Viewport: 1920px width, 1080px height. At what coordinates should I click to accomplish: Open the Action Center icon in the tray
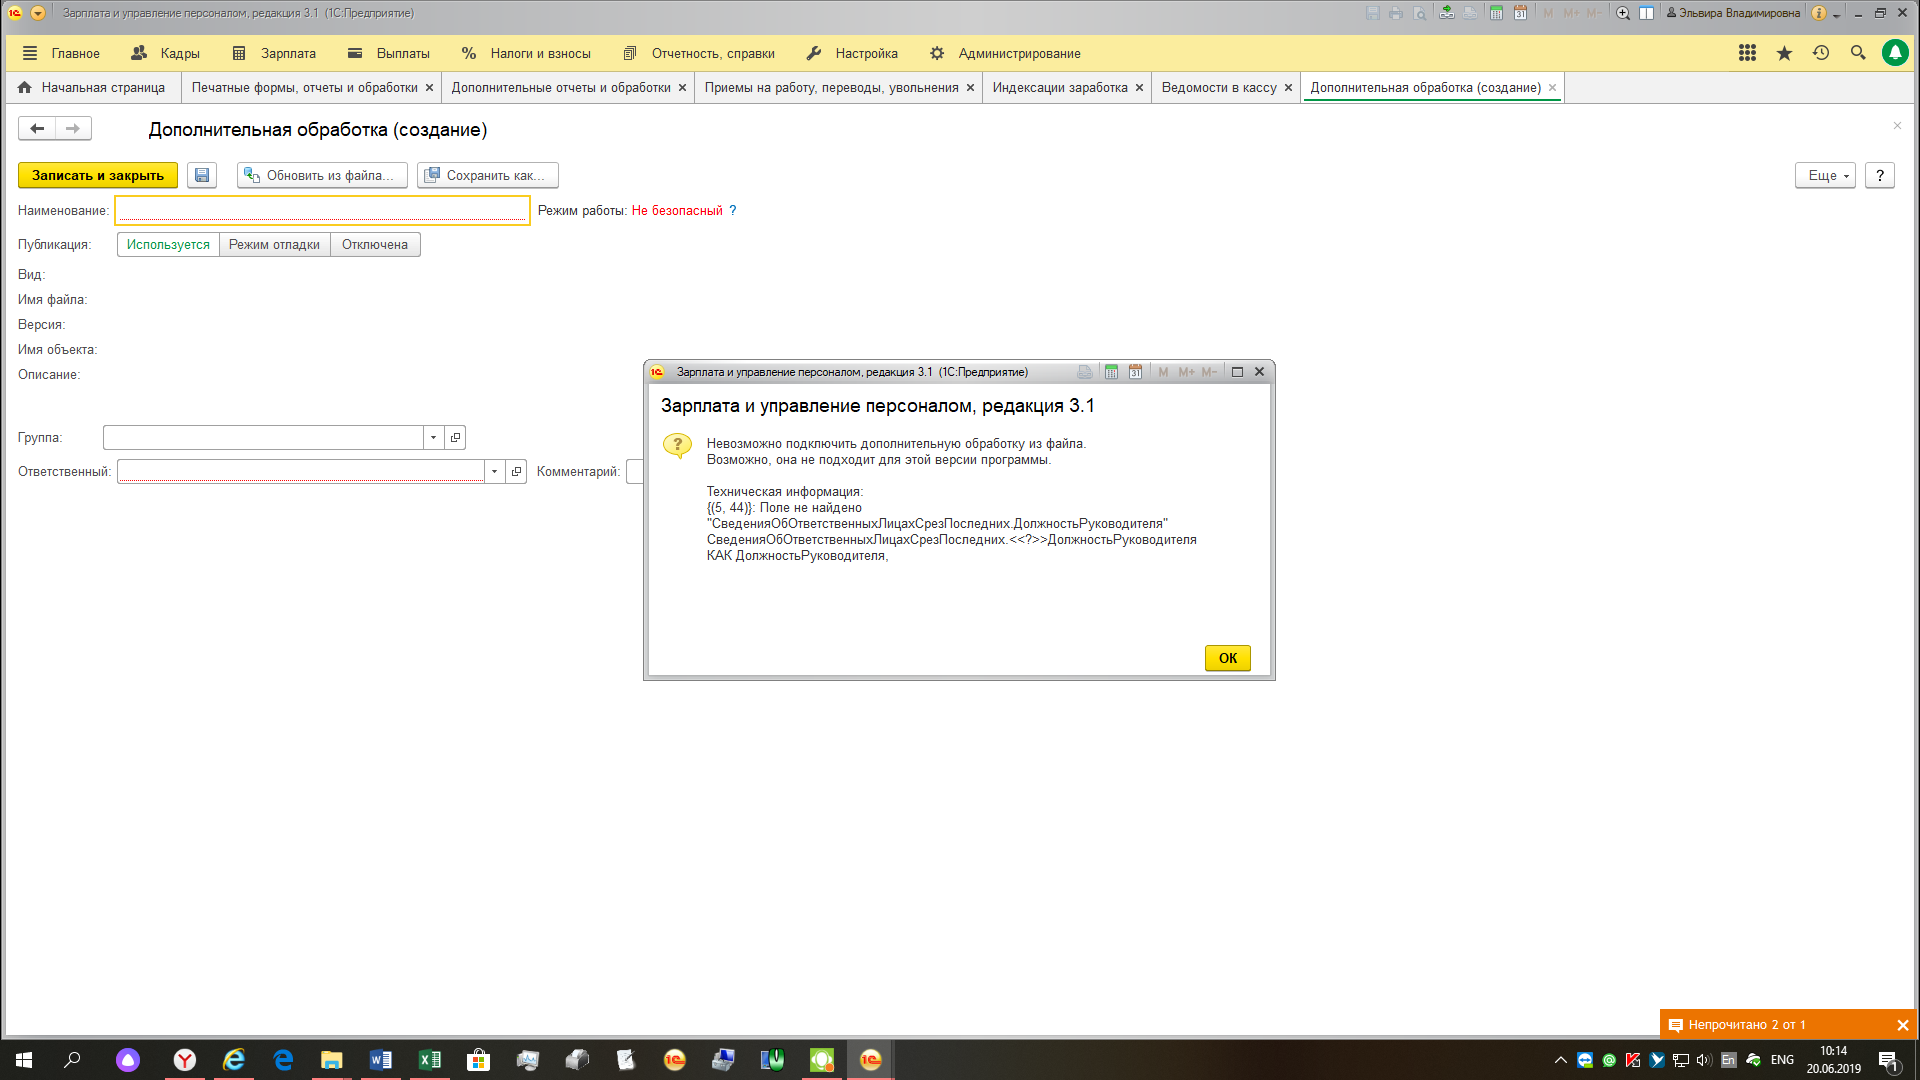coord(1888,1060)
